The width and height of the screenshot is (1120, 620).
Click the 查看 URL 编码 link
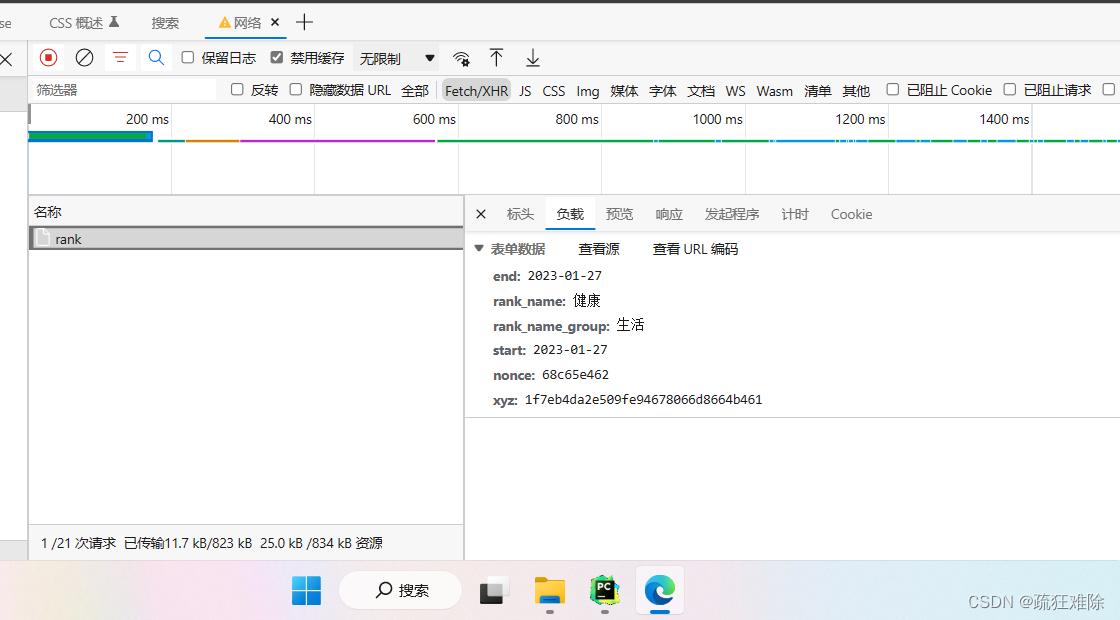point(698,248)
